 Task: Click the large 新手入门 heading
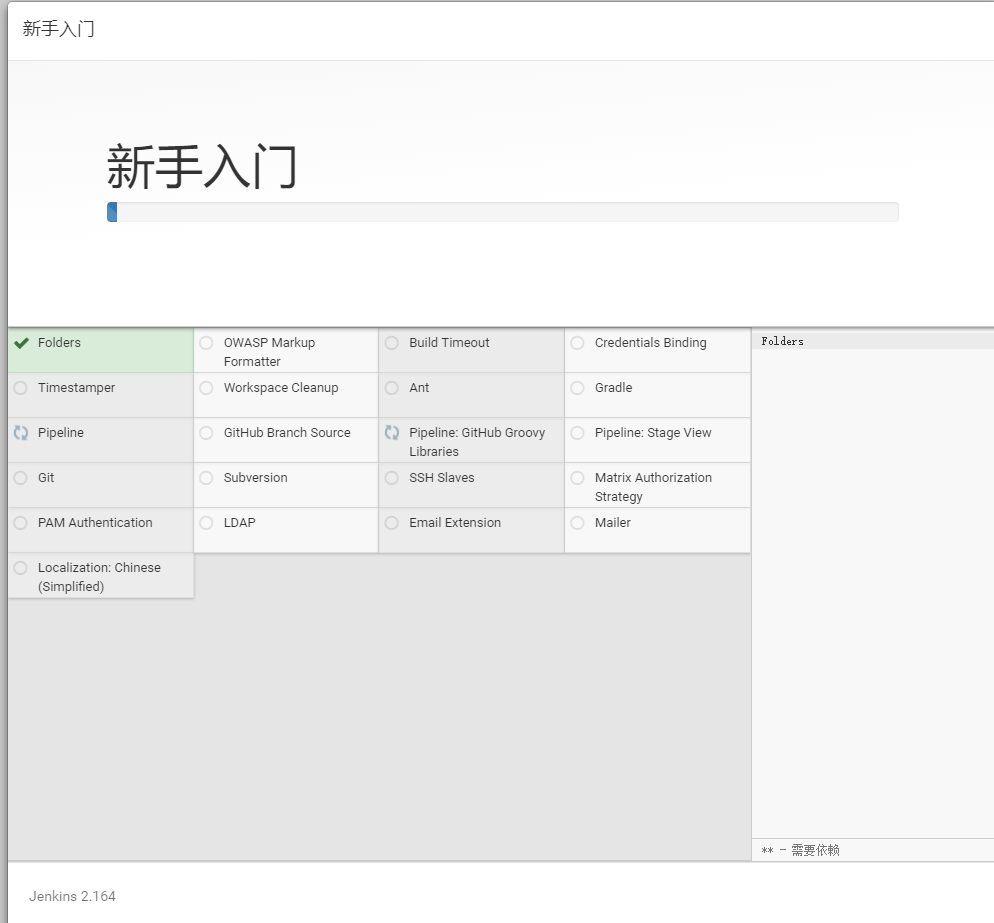[x=202, y=167]
